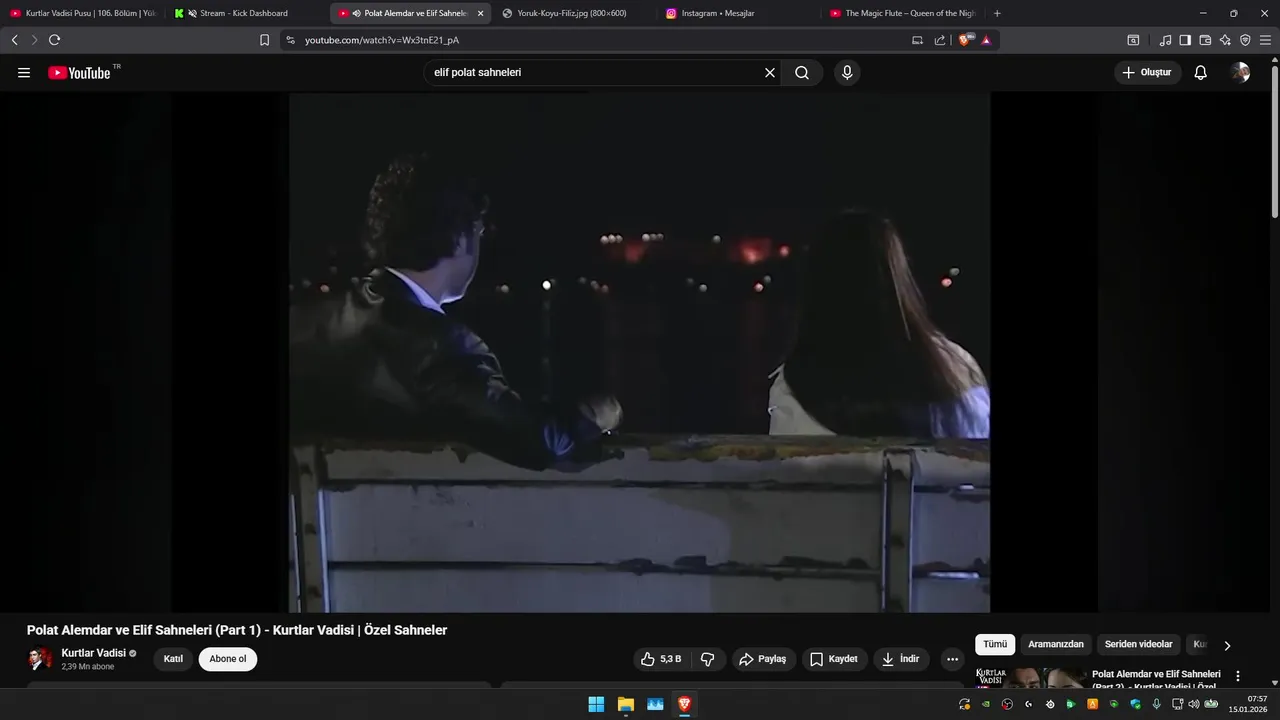The image size is (1280, 720).
Task: Open the NVIDIA tray icon
Action: pos(986,704)
